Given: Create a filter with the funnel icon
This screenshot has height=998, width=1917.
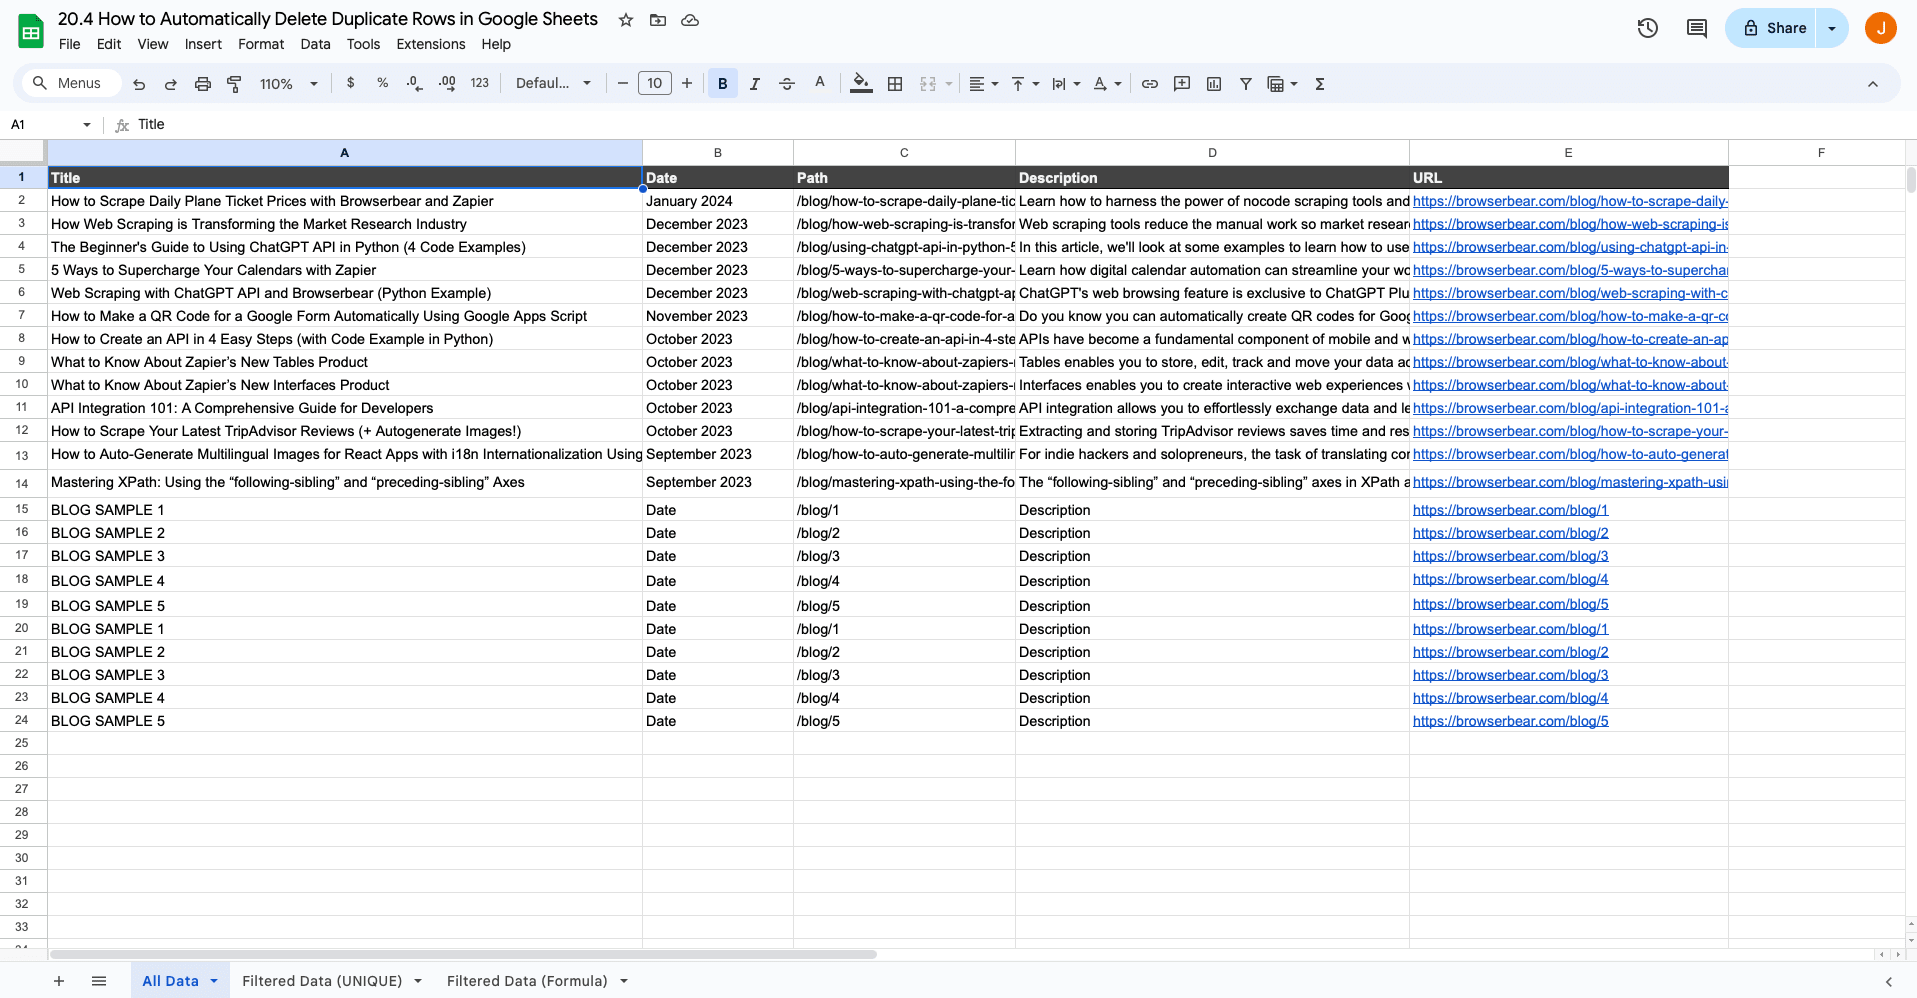Looking at the screenshot, I should pyautogui.click(x=1246, y=84).
